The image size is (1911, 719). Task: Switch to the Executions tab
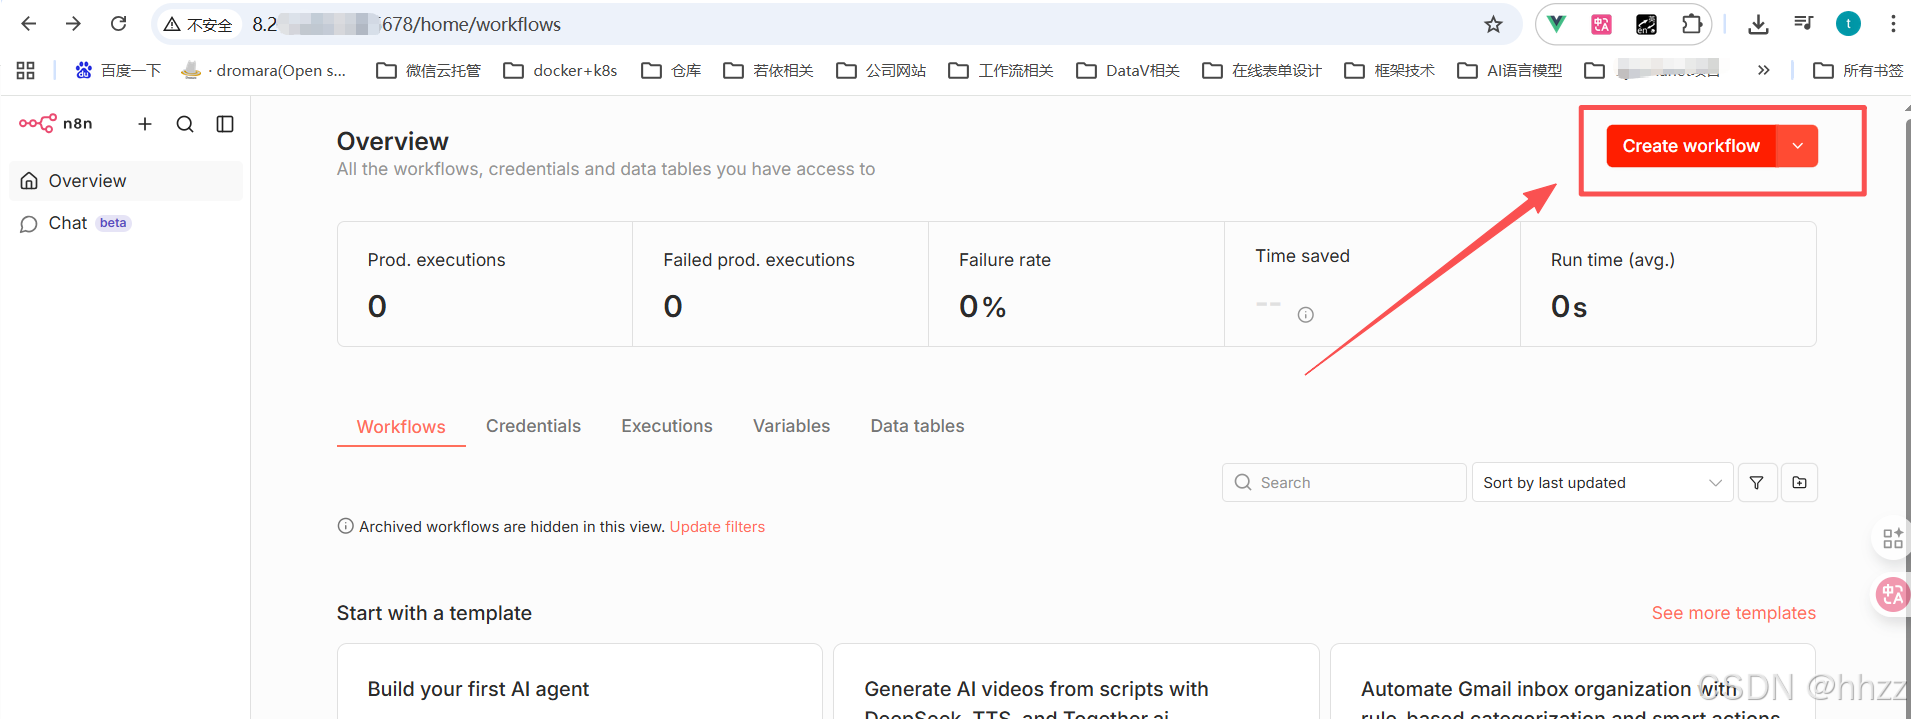[x=667, y=426]
